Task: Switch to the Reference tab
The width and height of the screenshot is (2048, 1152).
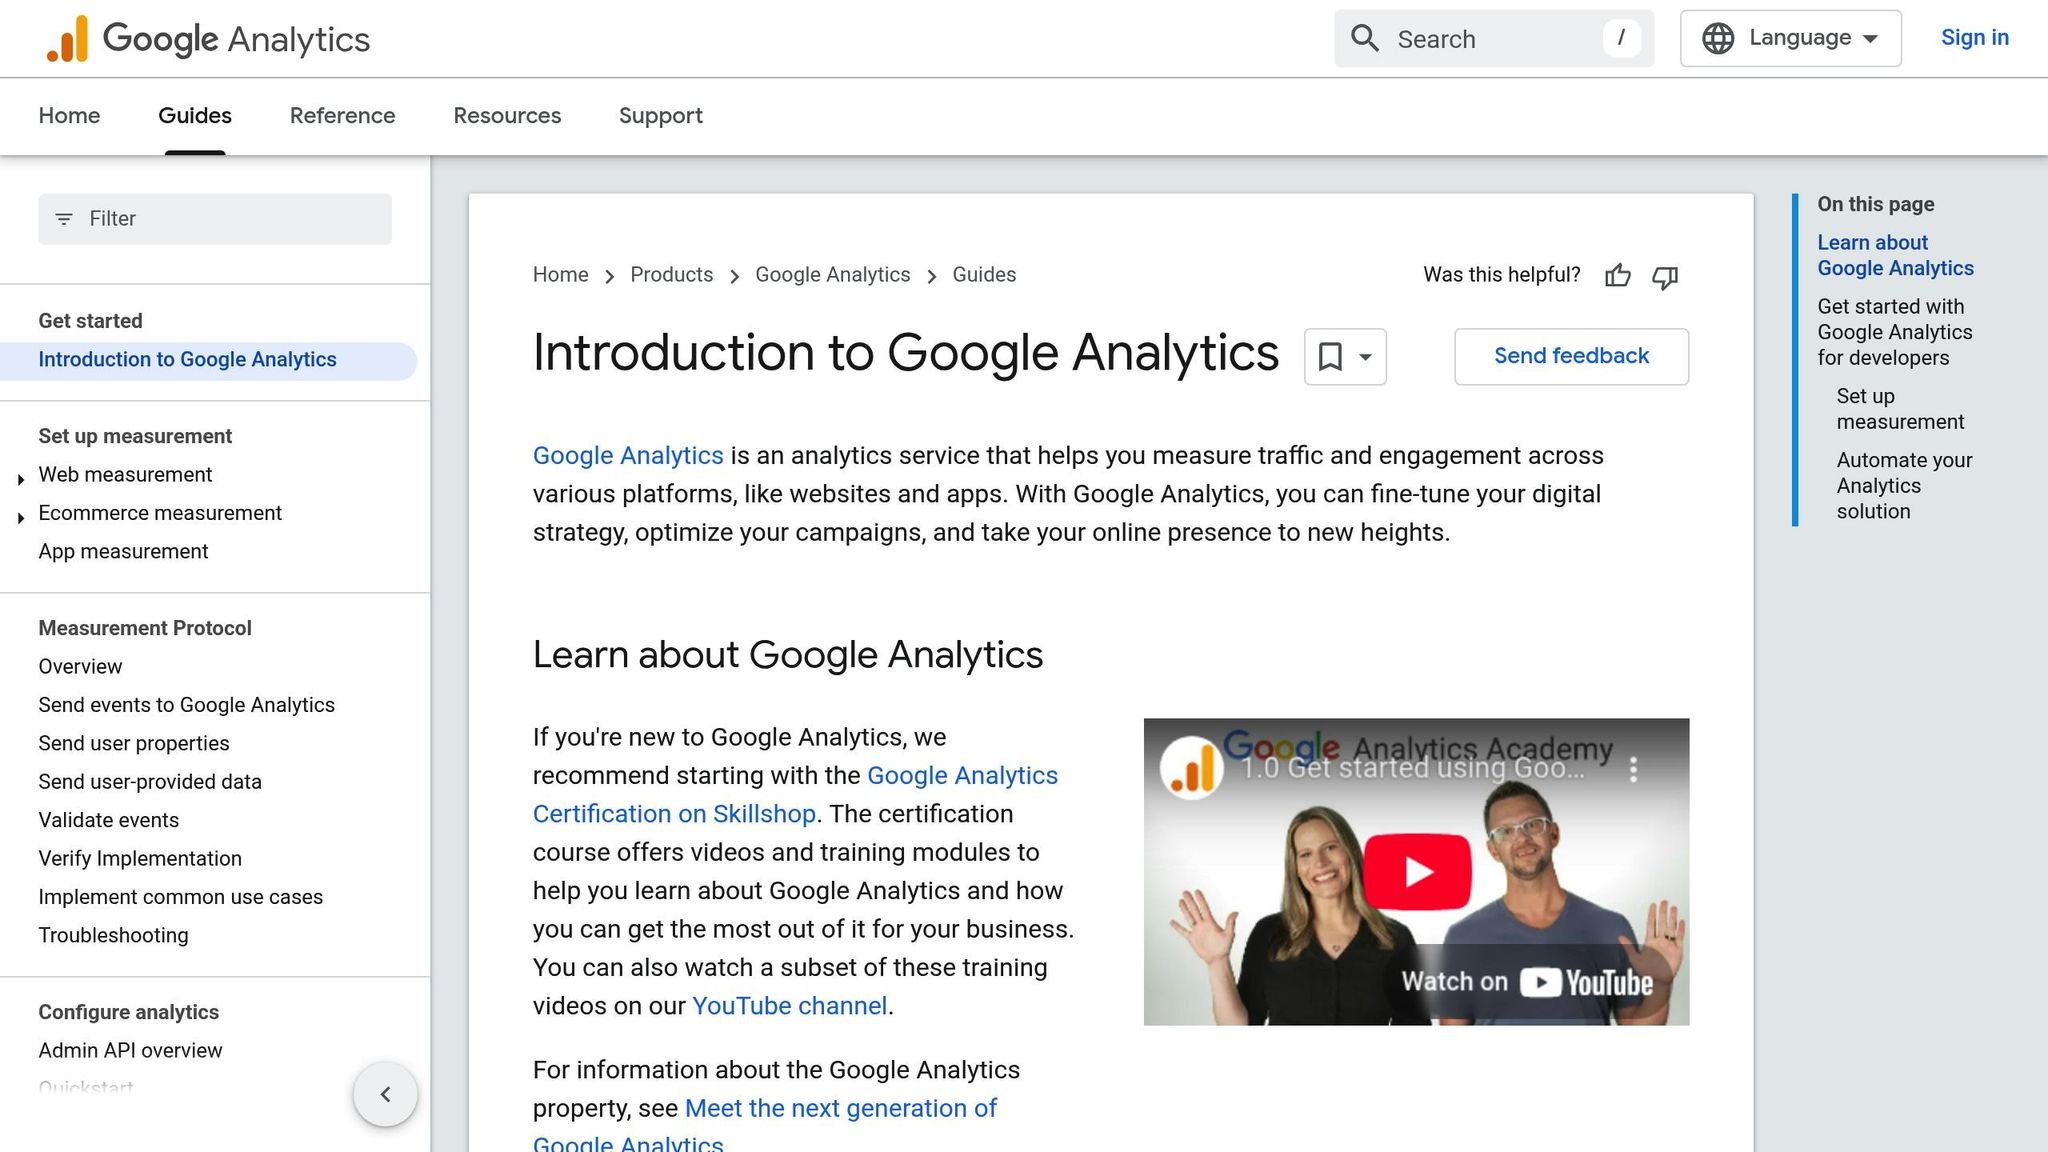Action: [342, 116]
